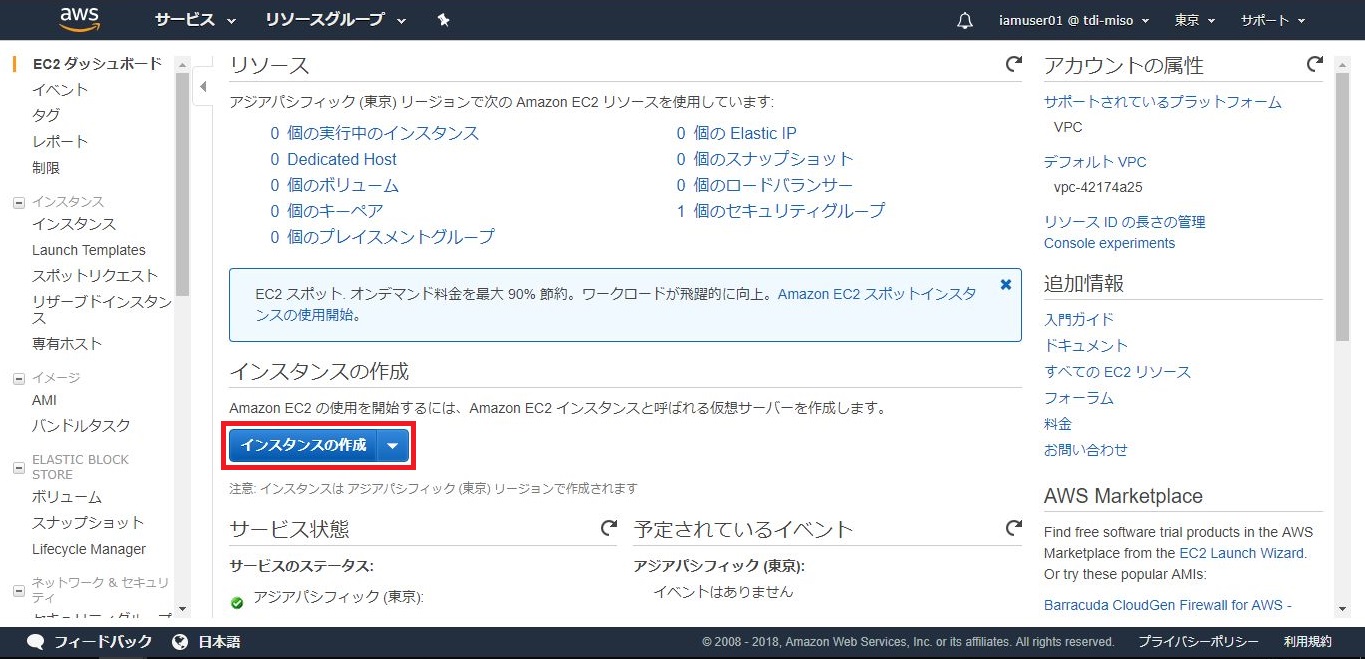
Task: Select Launch Templates in the sidebar
Action: 89,250
